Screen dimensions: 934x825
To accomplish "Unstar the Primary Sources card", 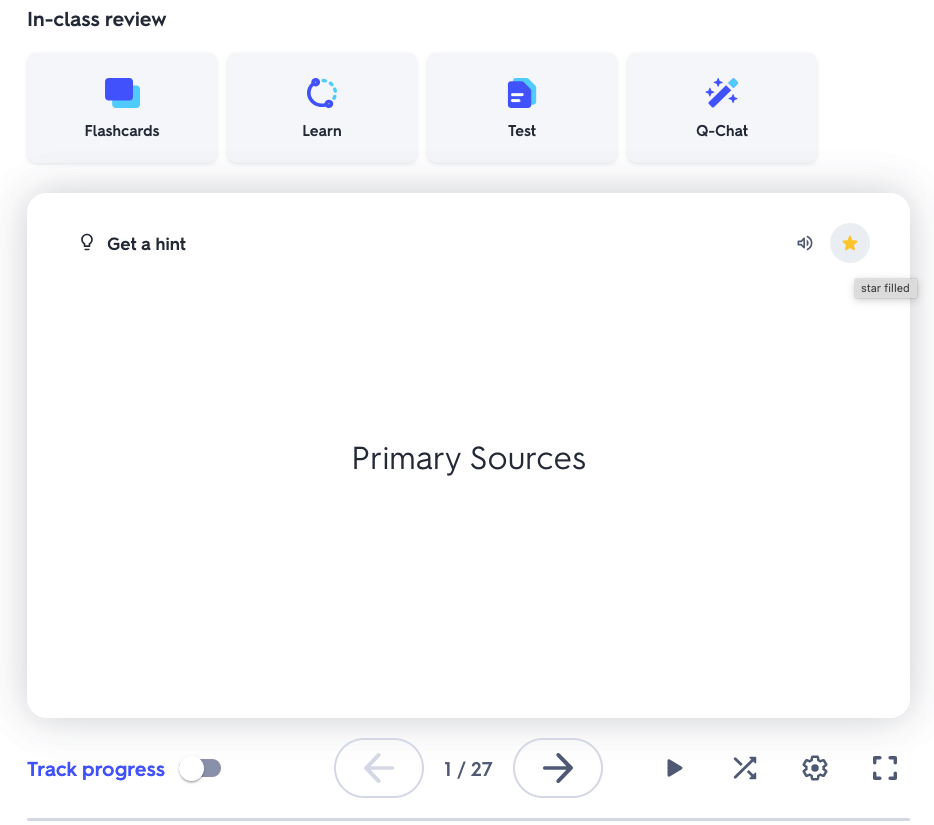I will 849,243.
